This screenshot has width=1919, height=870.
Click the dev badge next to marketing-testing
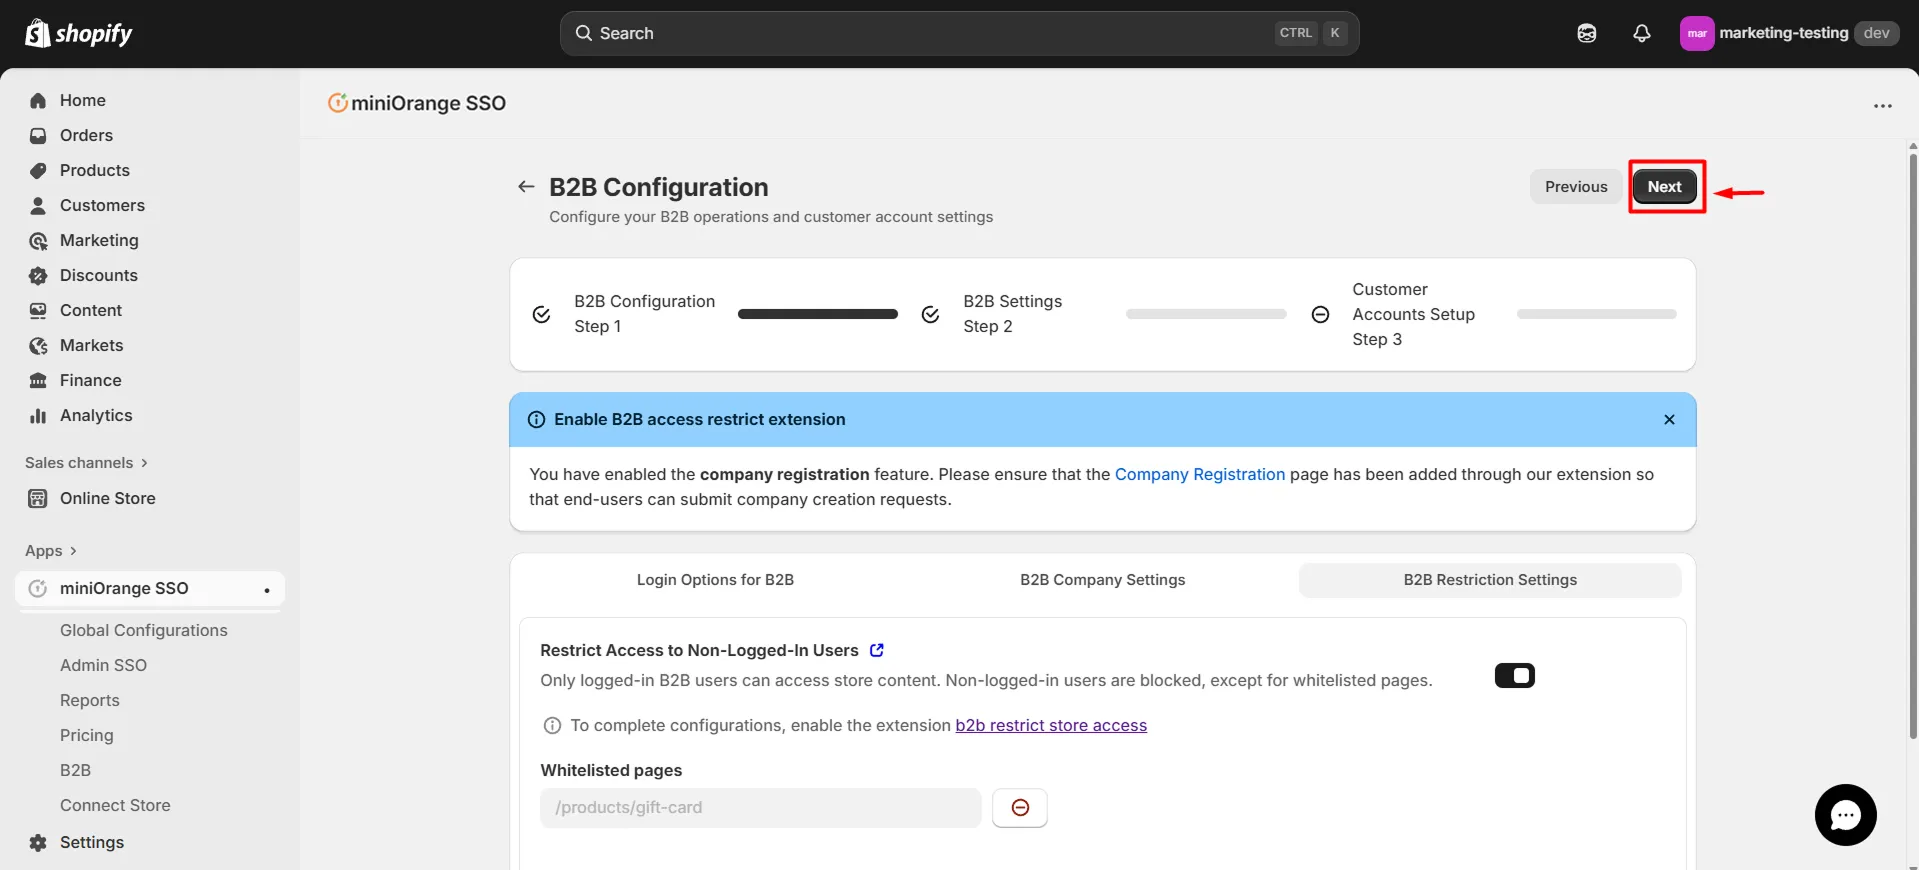coord(1877,33)
